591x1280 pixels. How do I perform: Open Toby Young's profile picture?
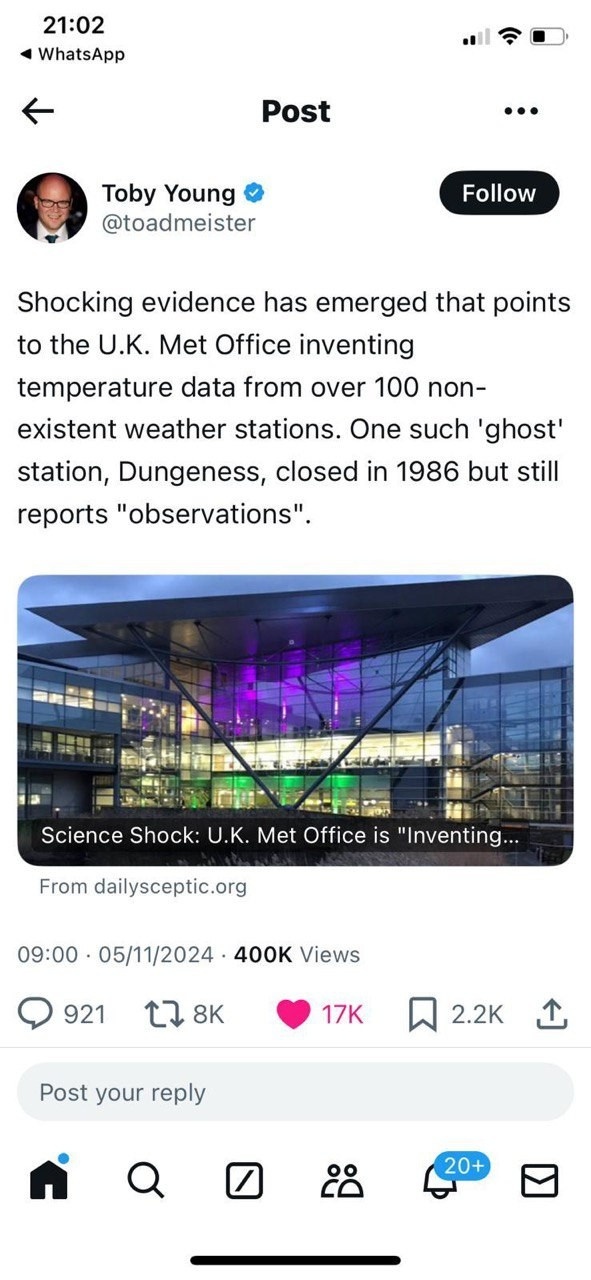click(52, 207)
